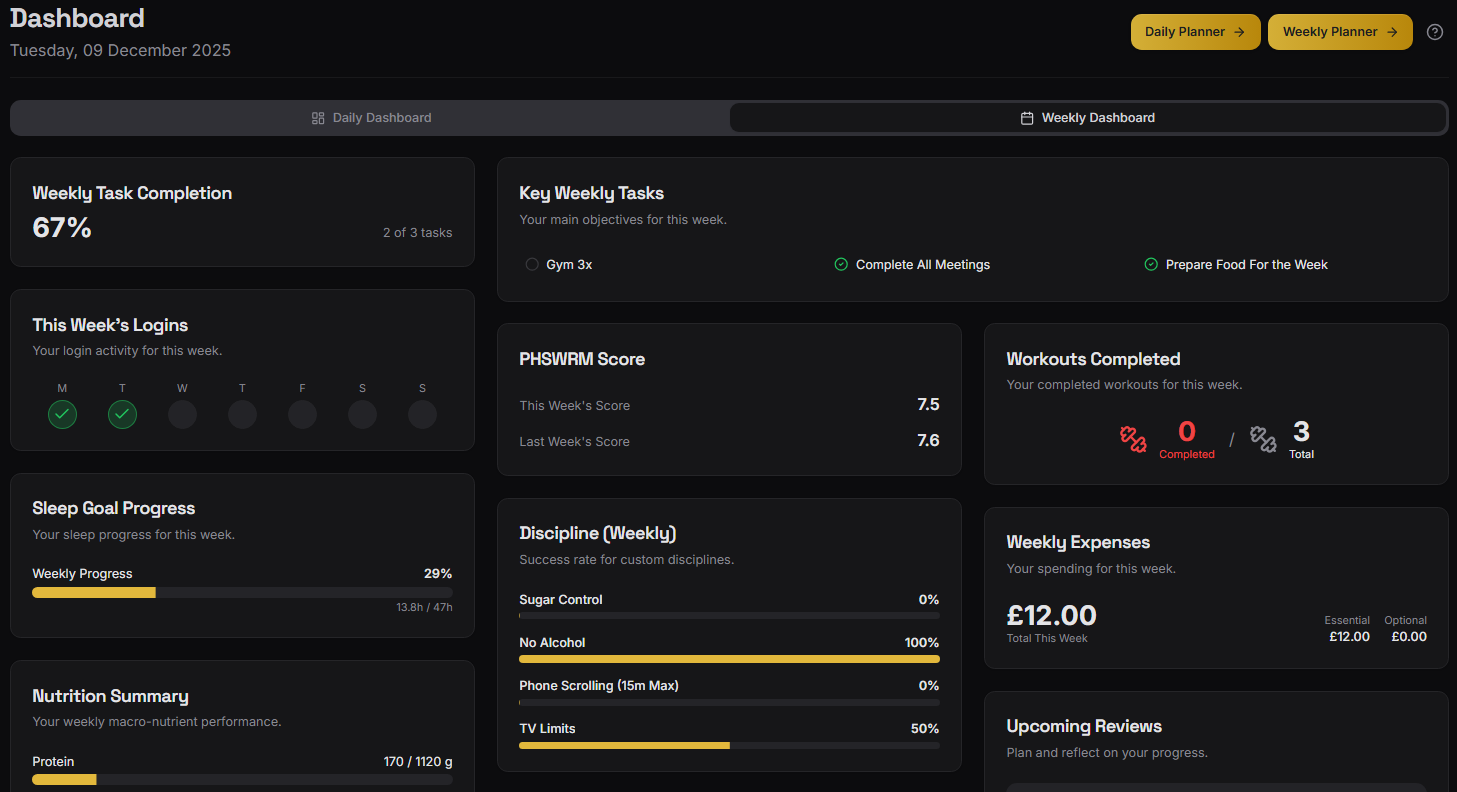The image size is (1457, 792).
Task: Select the Daily Dashboard grid icon
Action: tap(317, 117)
